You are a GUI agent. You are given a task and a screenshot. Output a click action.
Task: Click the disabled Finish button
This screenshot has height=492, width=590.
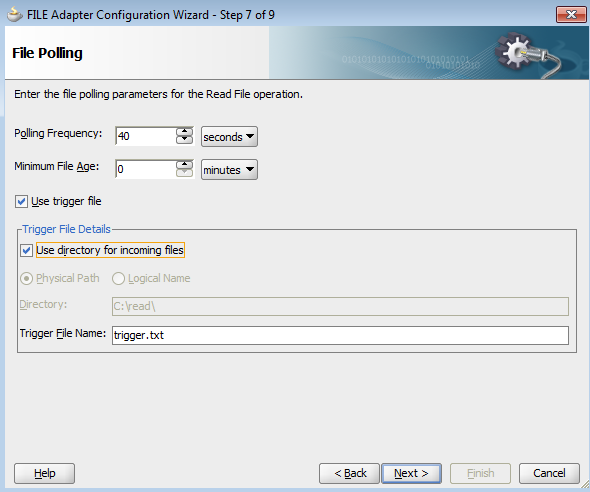[480, 473]
